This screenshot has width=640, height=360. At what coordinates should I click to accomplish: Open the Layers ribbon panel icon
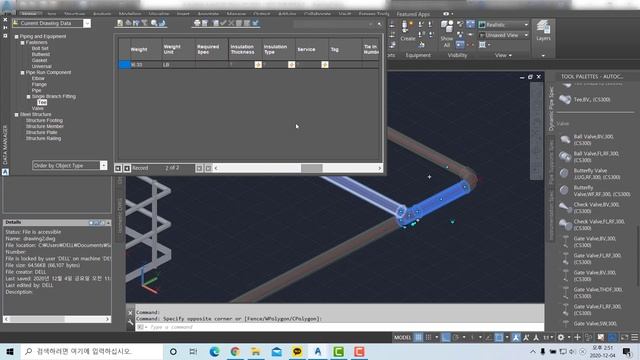(543, 31)
